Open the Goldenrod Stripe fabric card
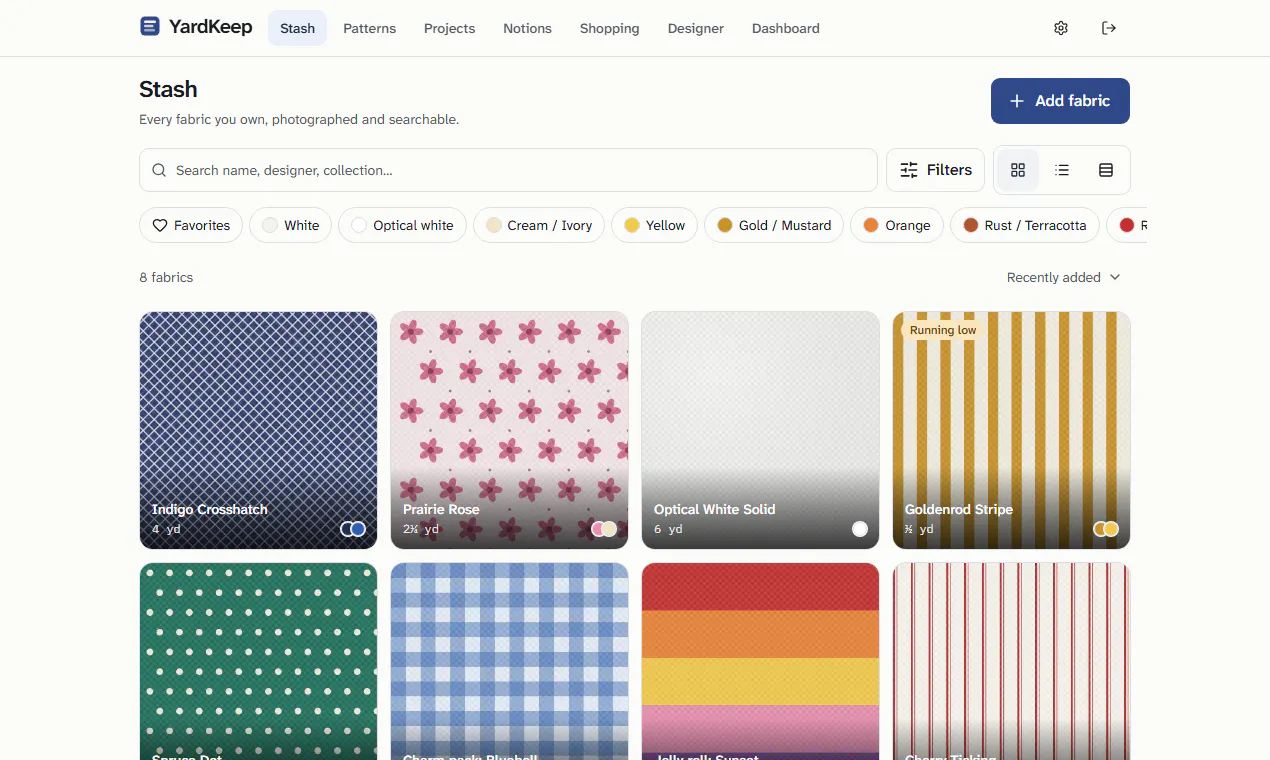This screenshot has height=760, width=1270. click(1011, 430)
